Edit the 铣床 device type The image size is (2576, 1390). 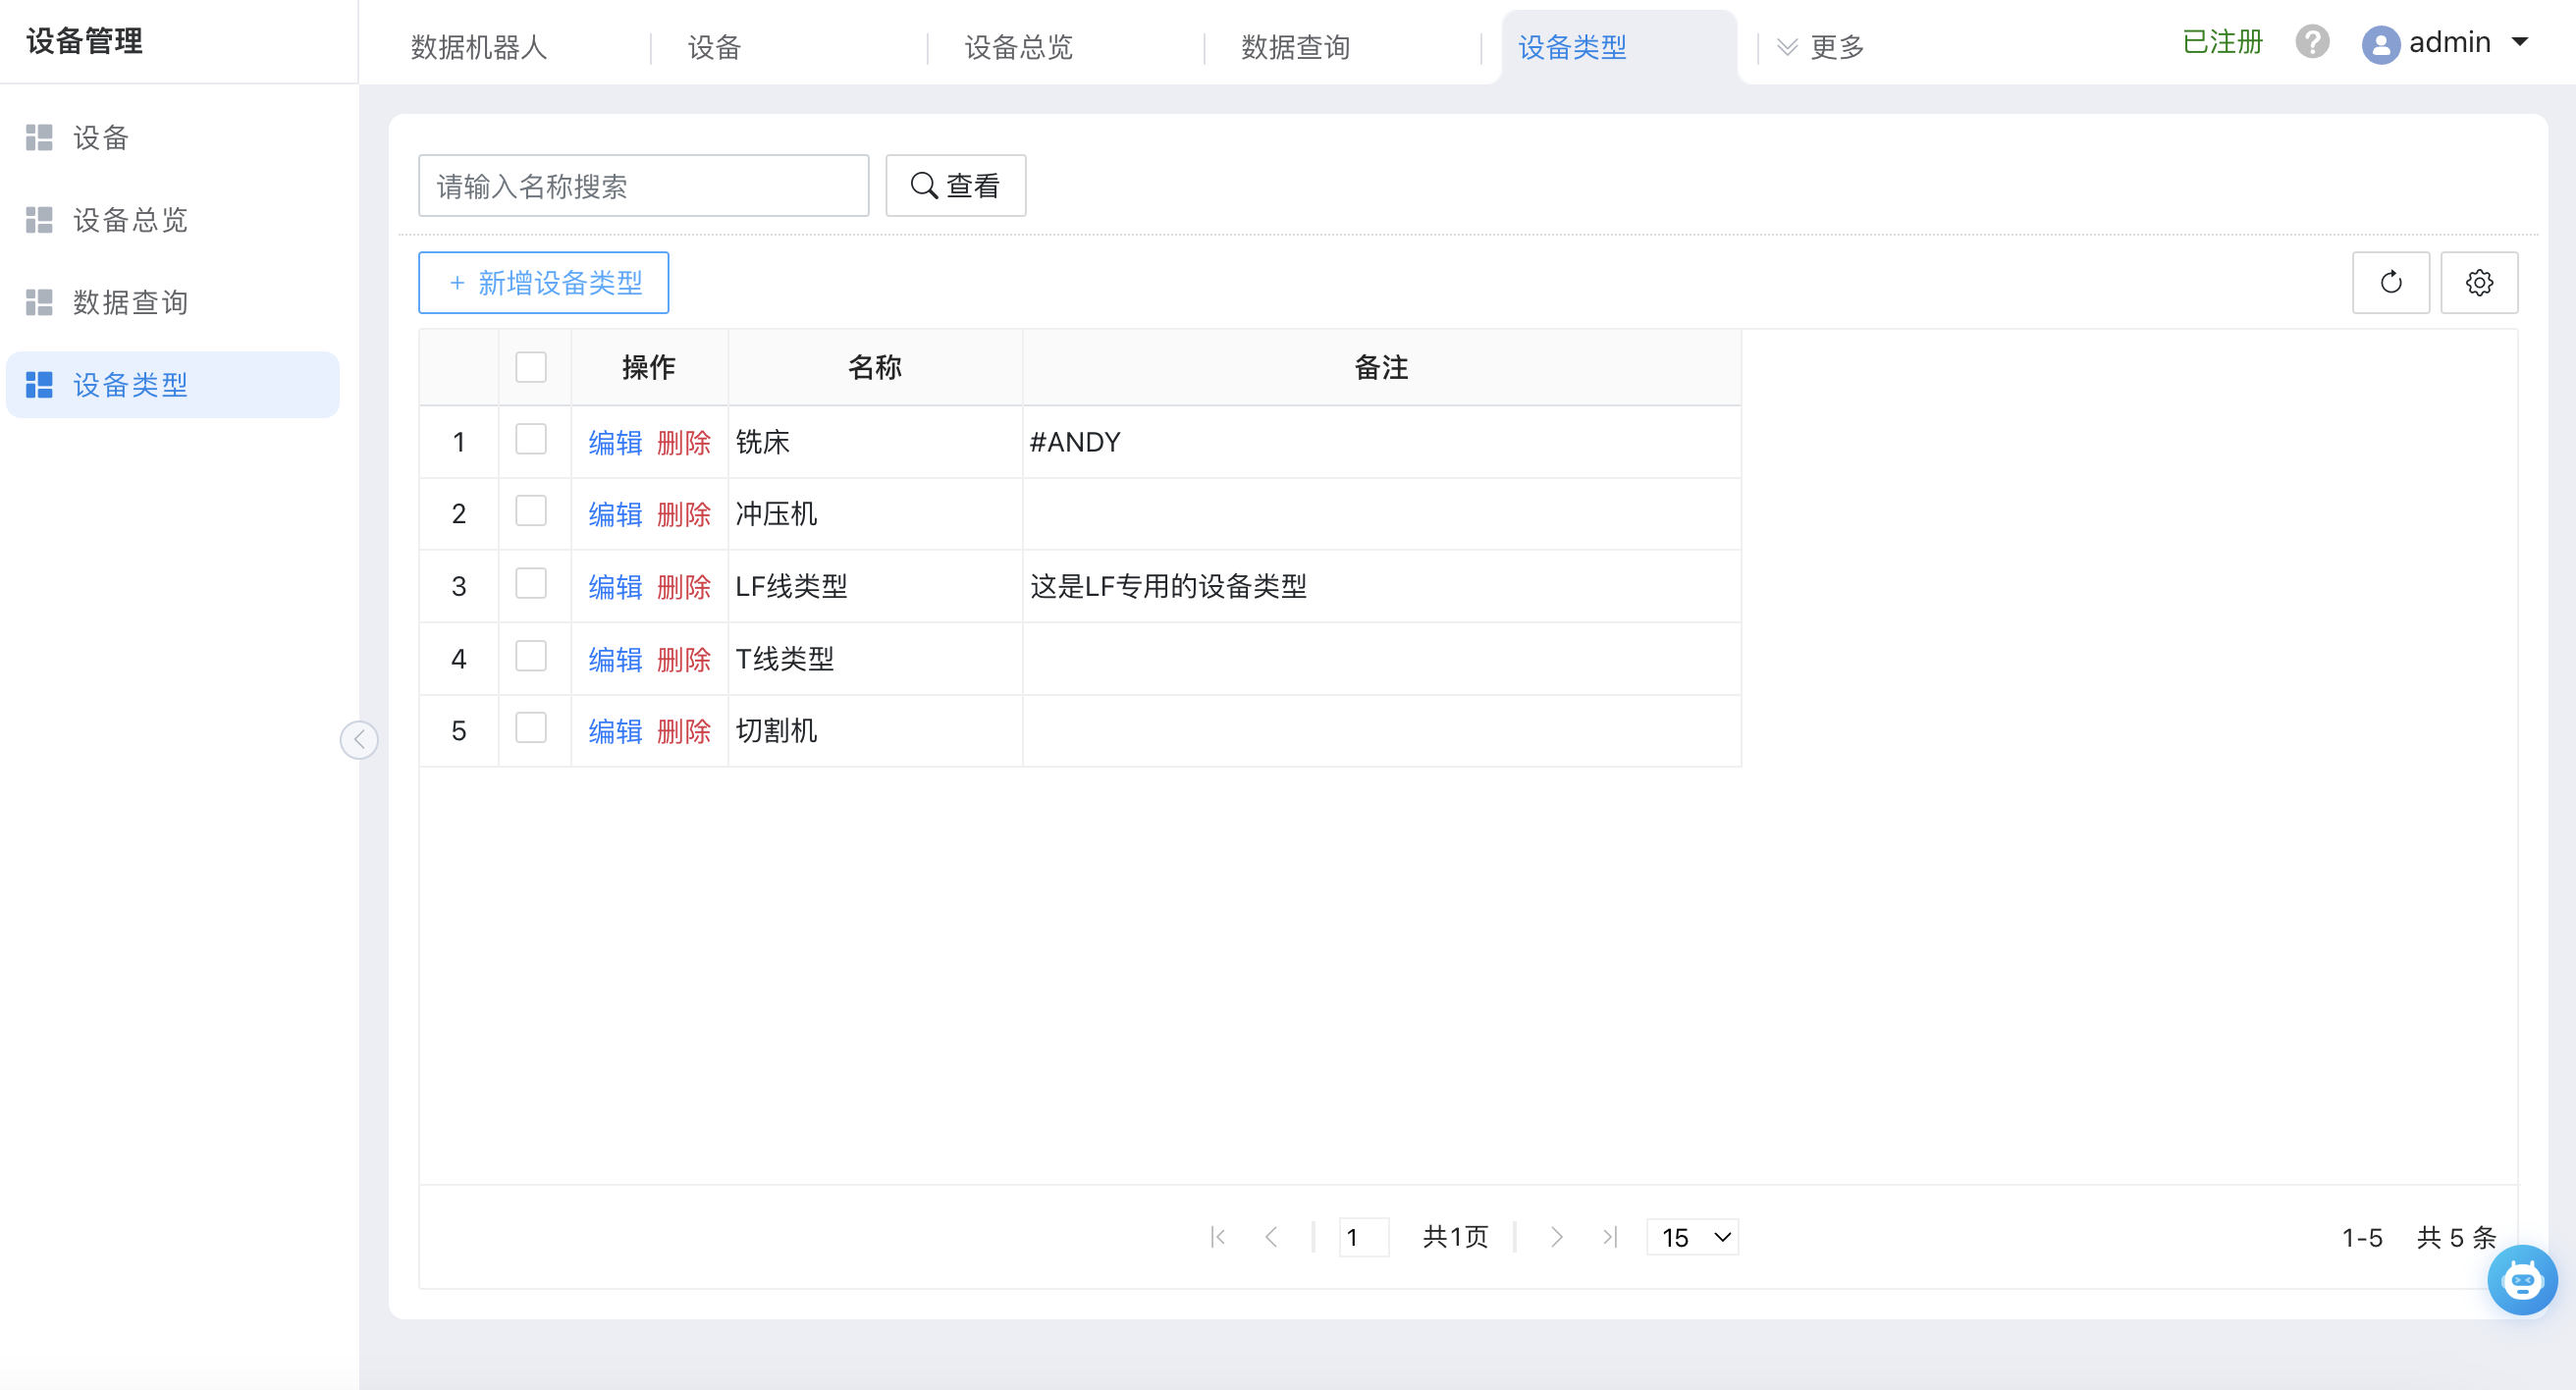pos(615,442)
